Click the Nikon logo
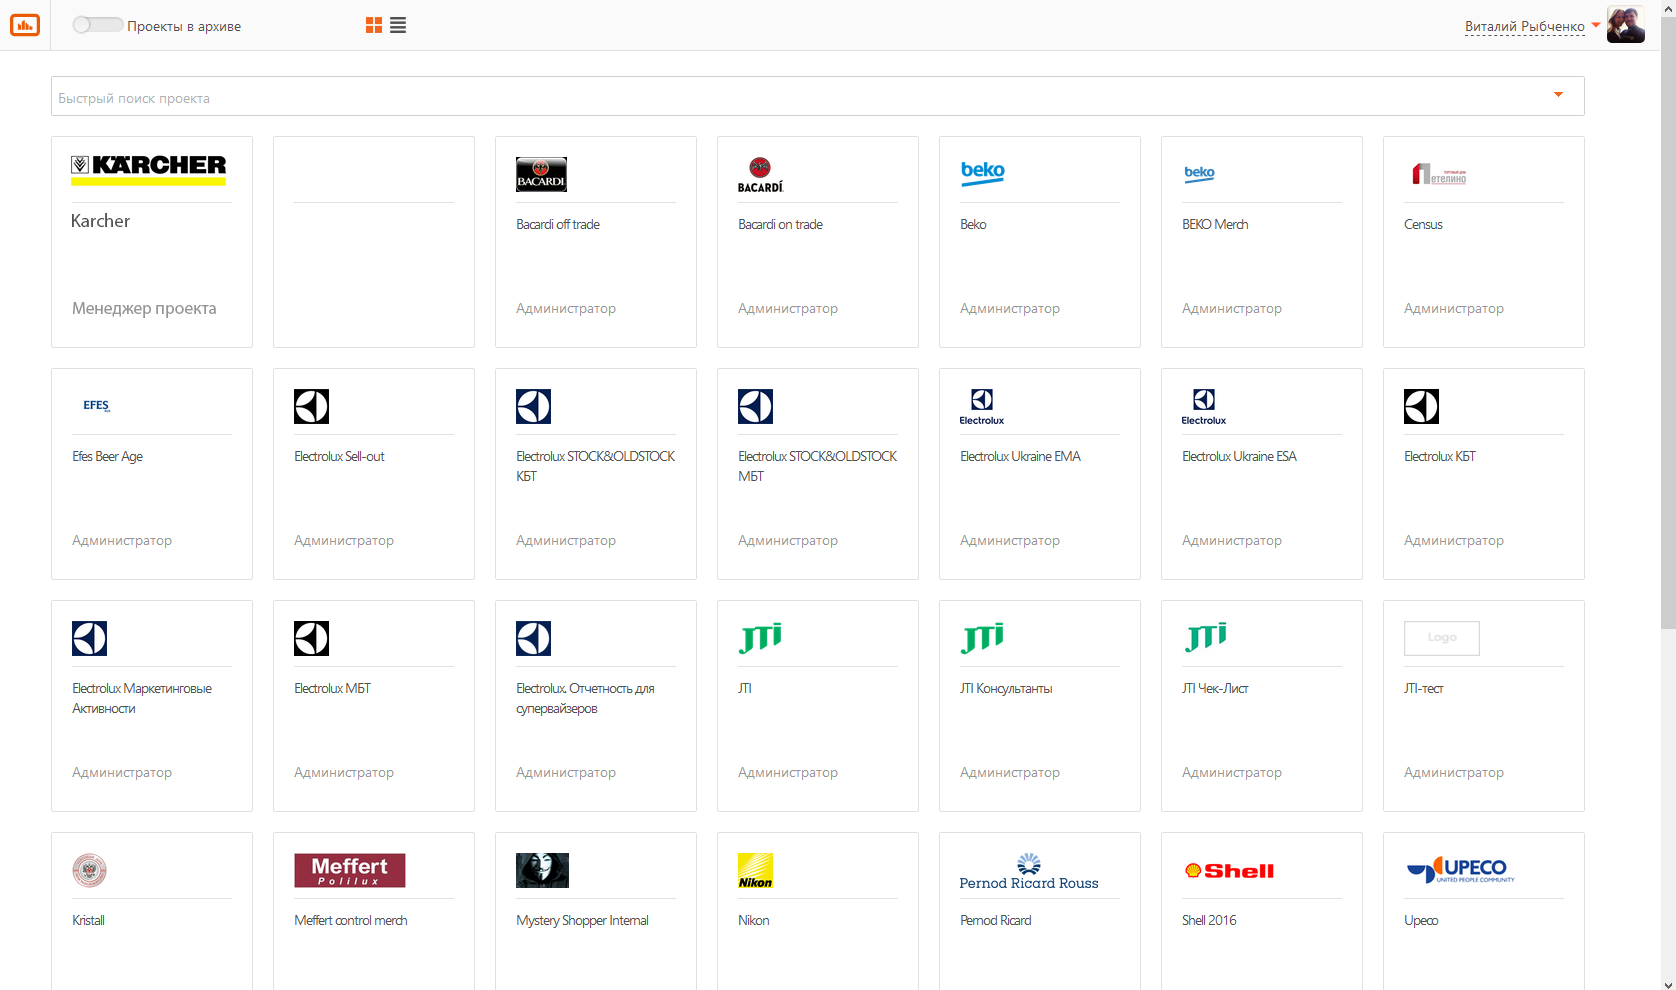Screen dimensions: 1676x990 click(x=755, y=870)
